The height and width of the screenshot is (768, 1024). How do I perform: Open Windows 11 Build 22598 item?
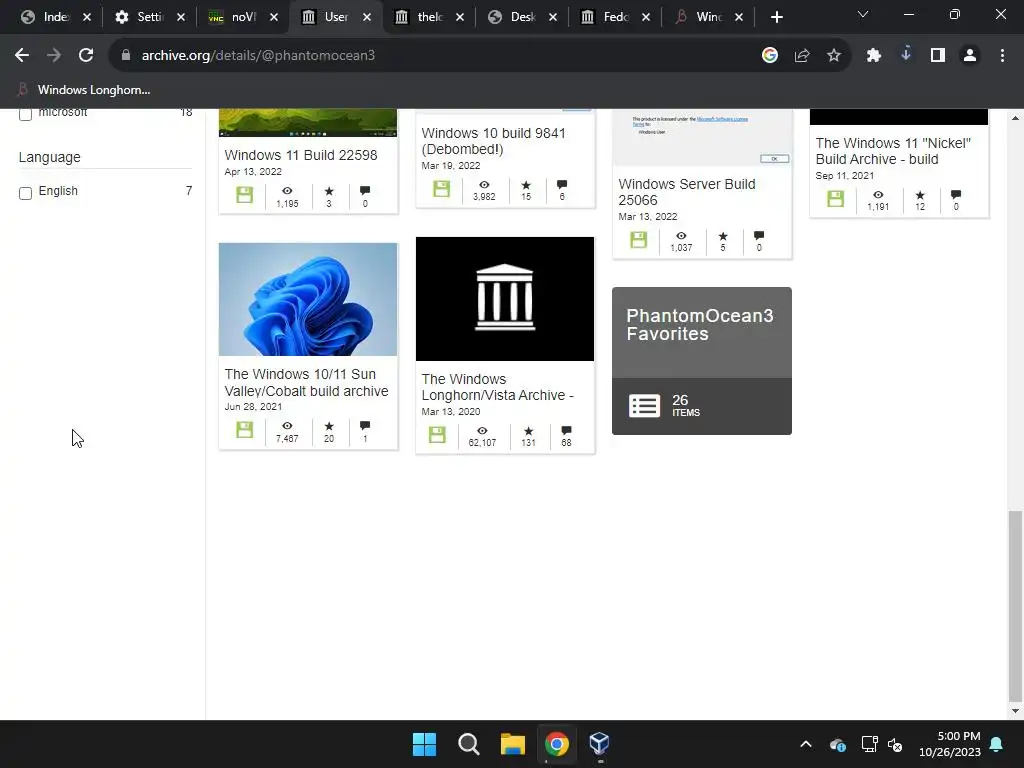coord(301,155)
